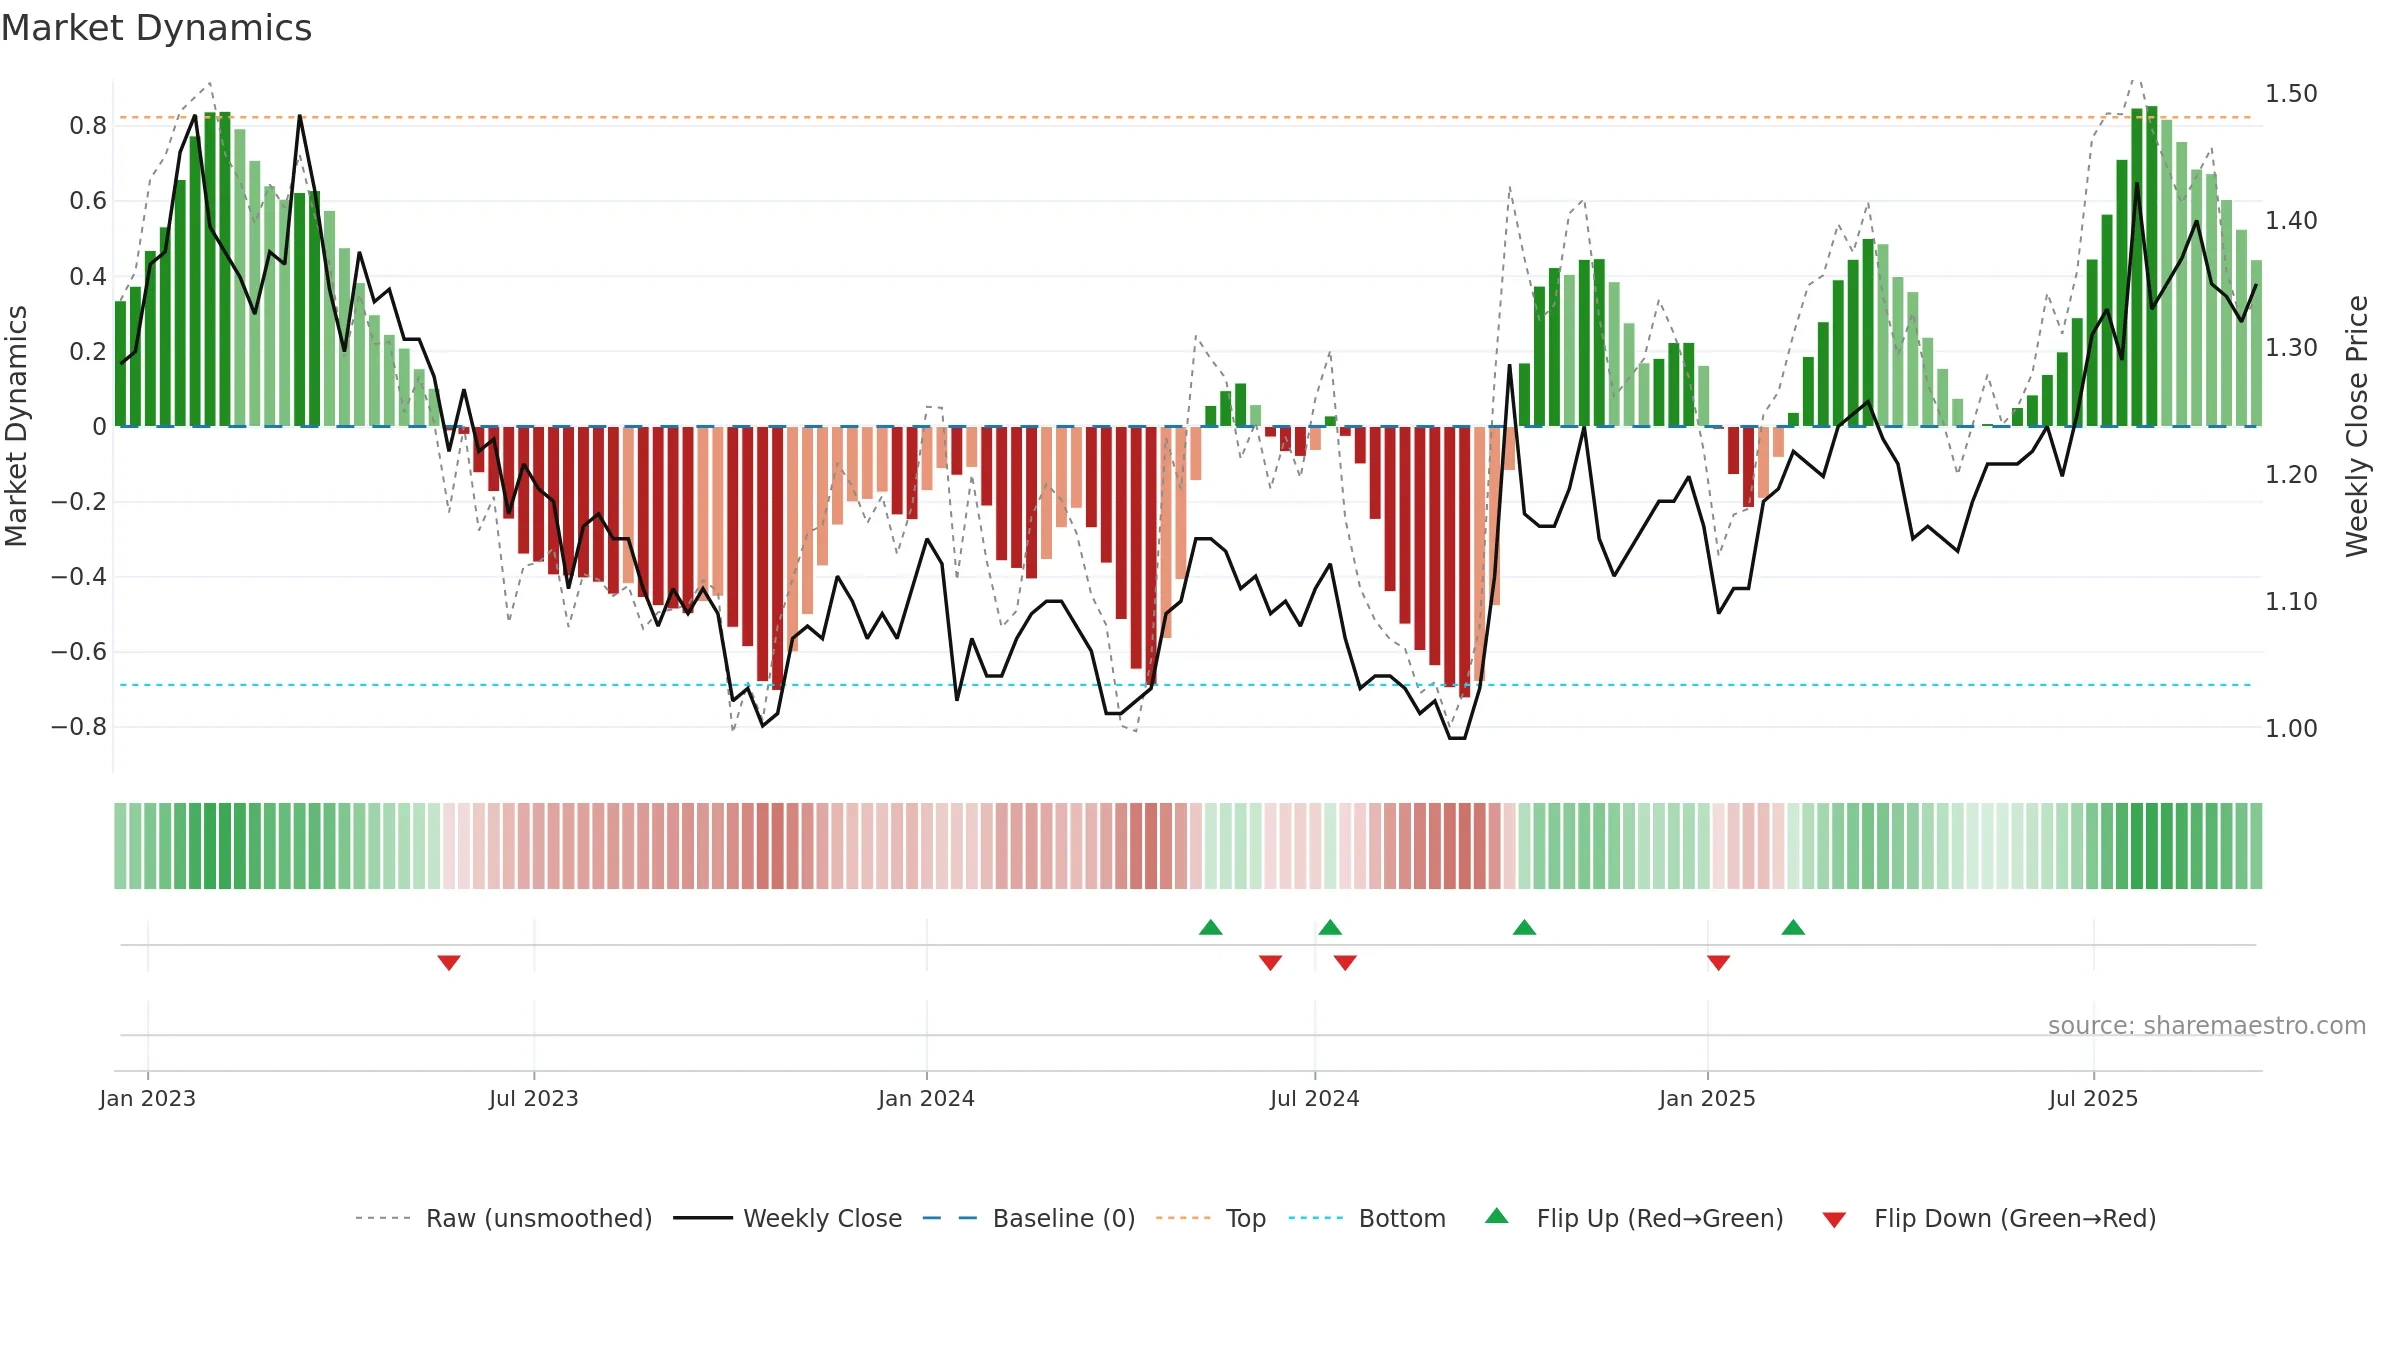Click the last green flip-up marker, early 2025
Screen dimensions: 2400x1350
tap(1793, 927)
